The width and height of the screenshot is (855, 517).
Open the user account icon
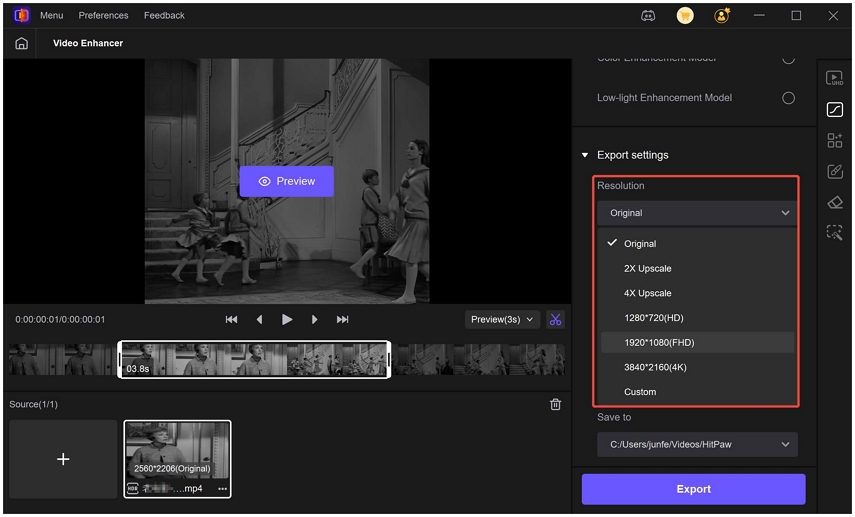[722, 16]
